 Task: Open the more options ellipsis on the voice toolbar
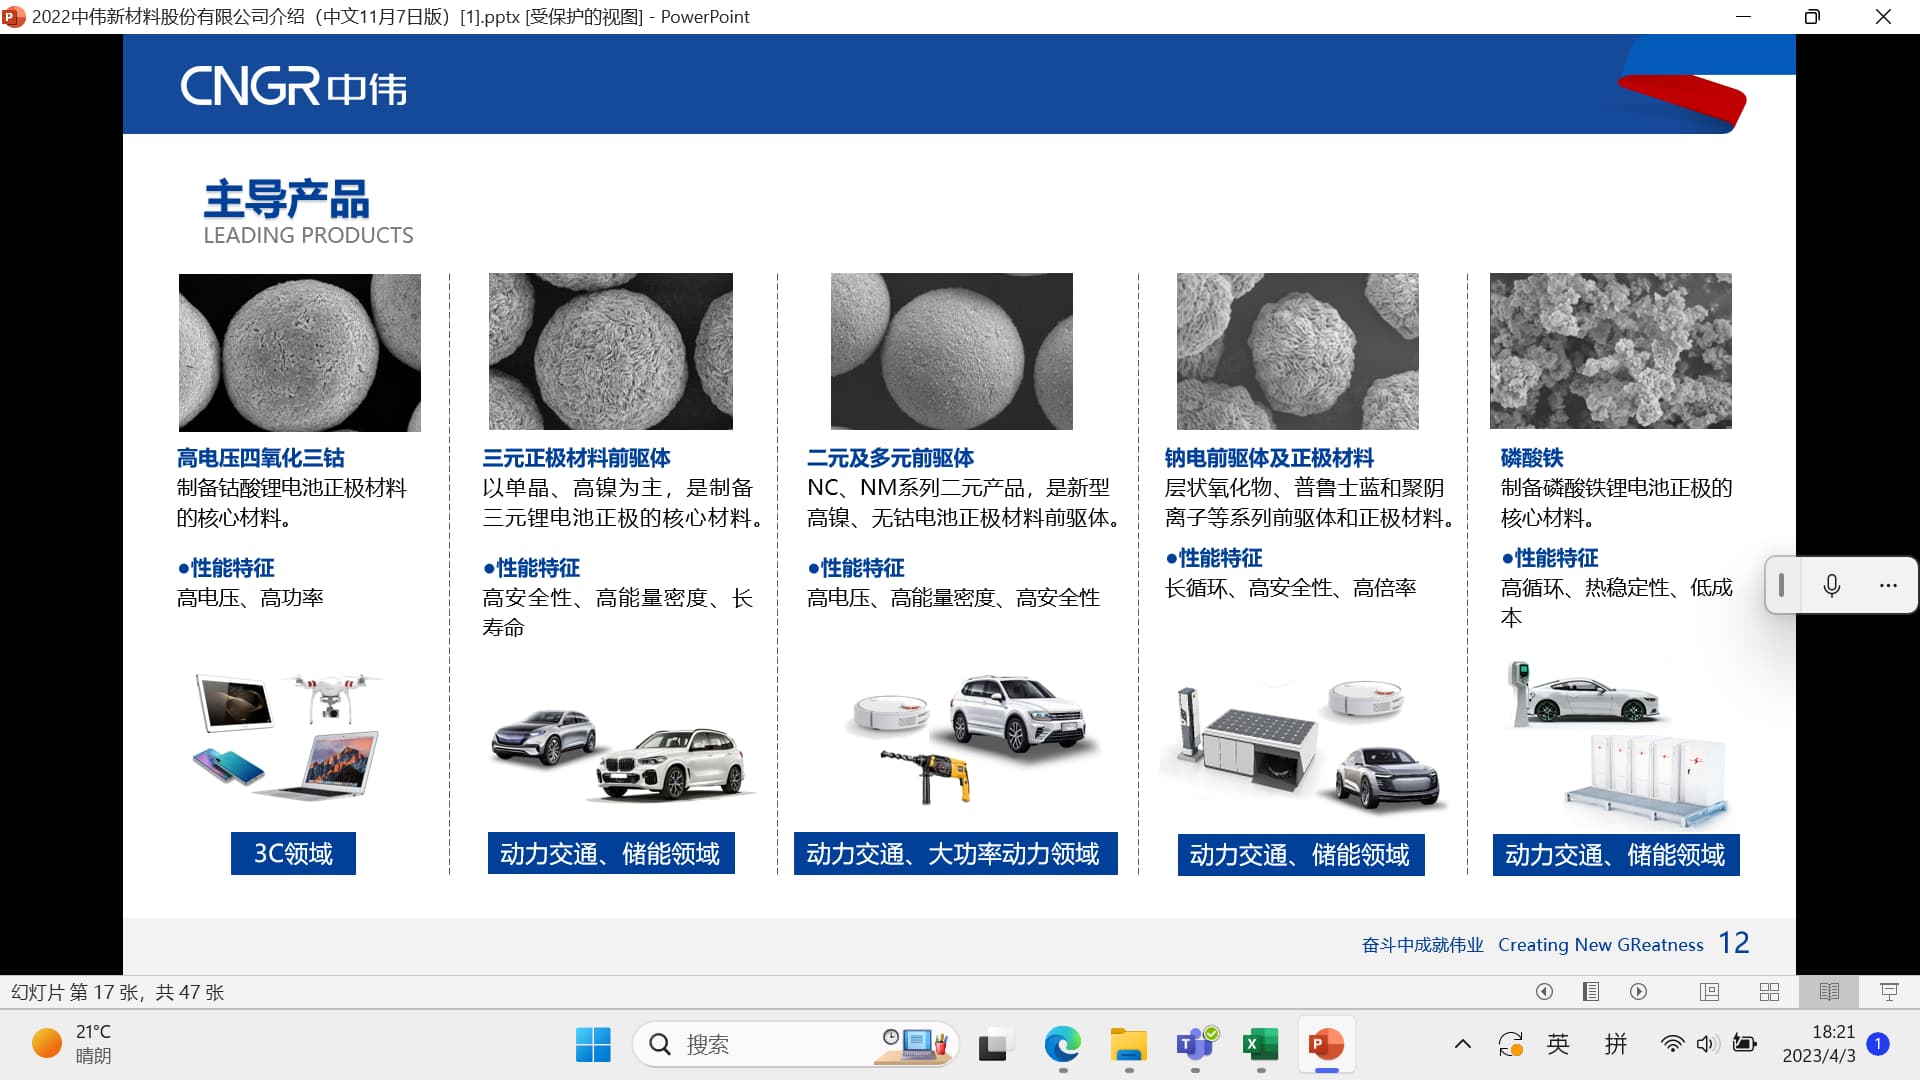pos(1887,585)
